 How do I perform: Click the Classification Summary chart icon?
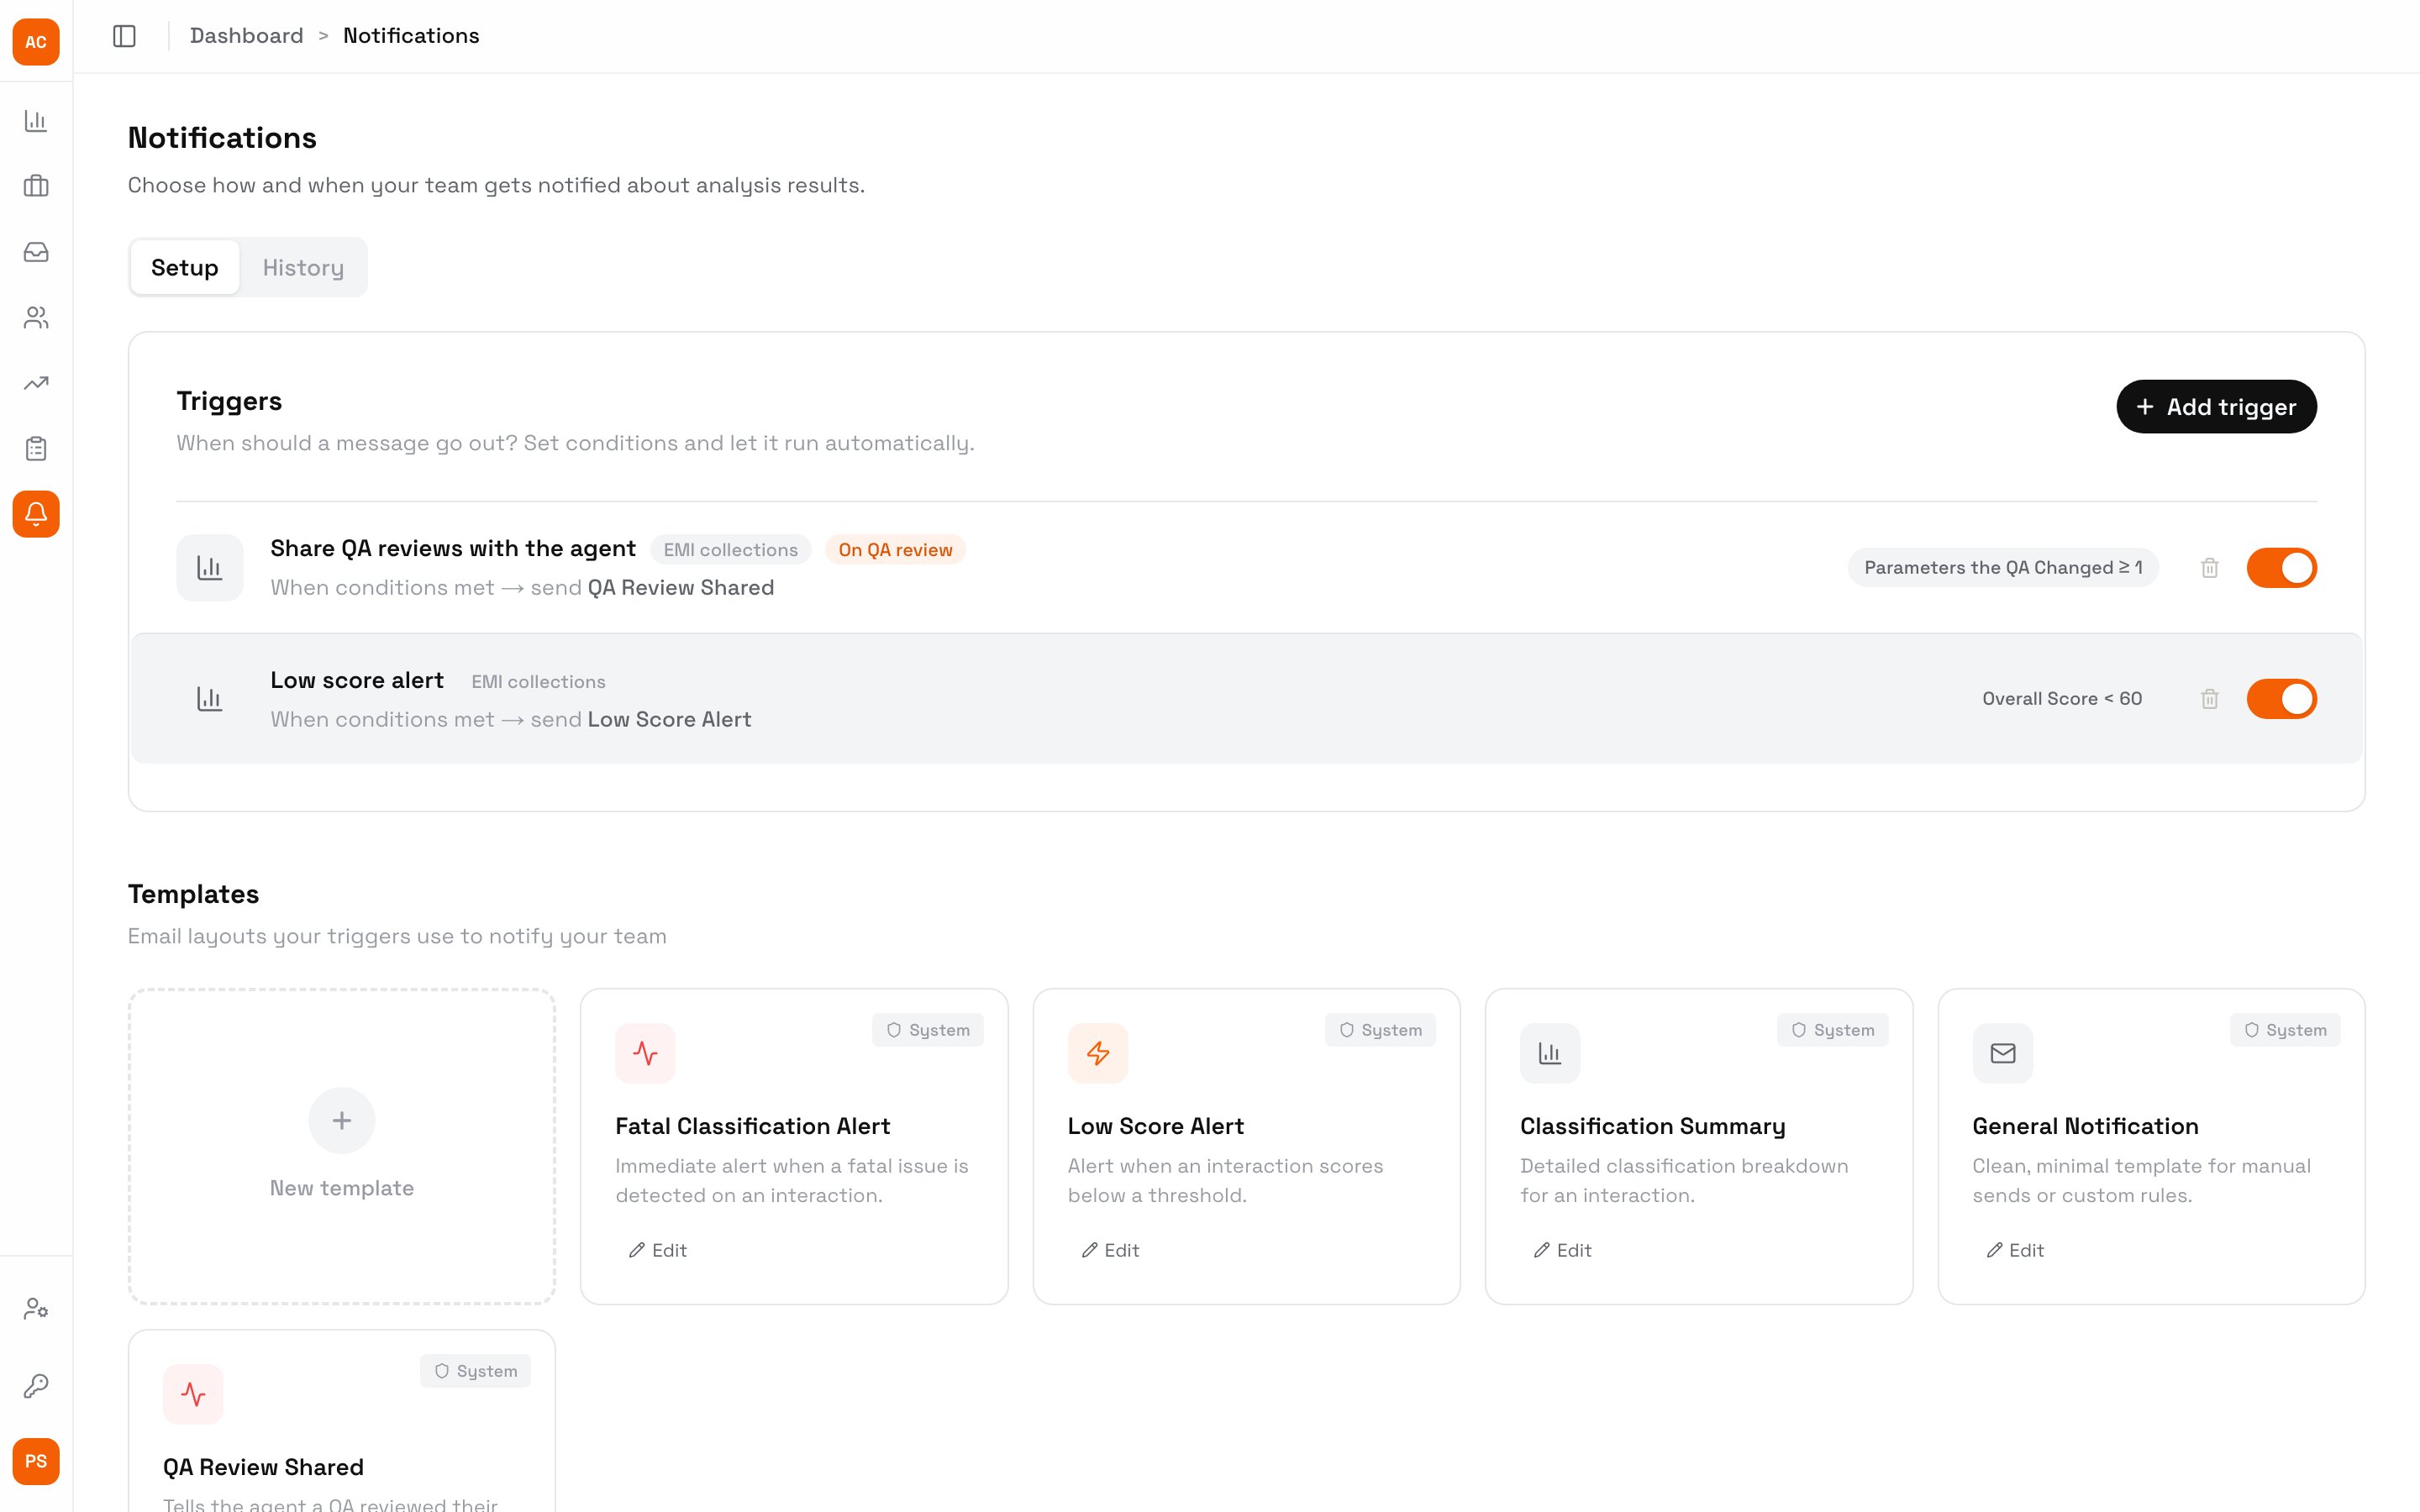point(1550,1053)
